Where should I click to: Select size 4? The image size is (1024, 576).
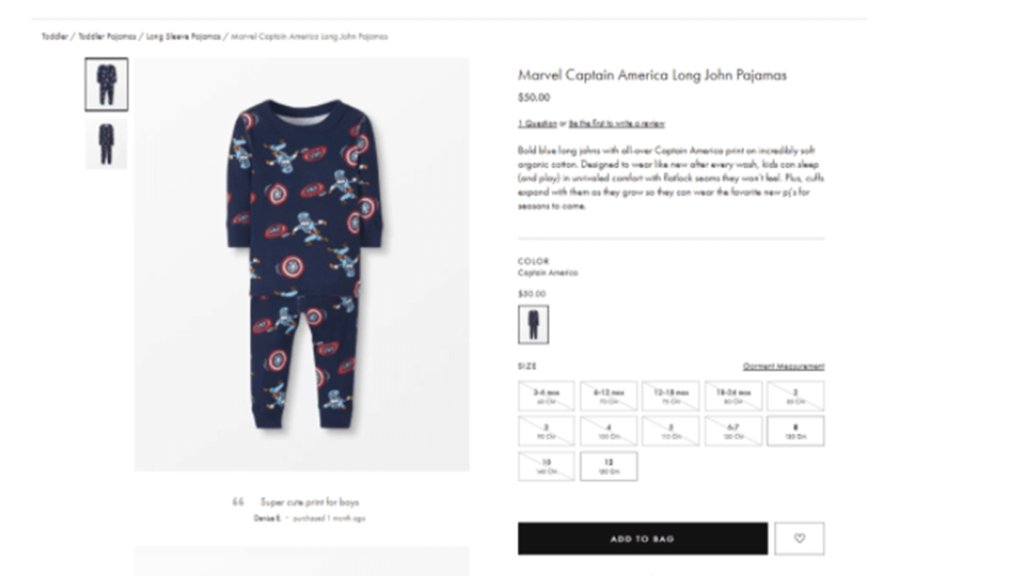point(609,431)
